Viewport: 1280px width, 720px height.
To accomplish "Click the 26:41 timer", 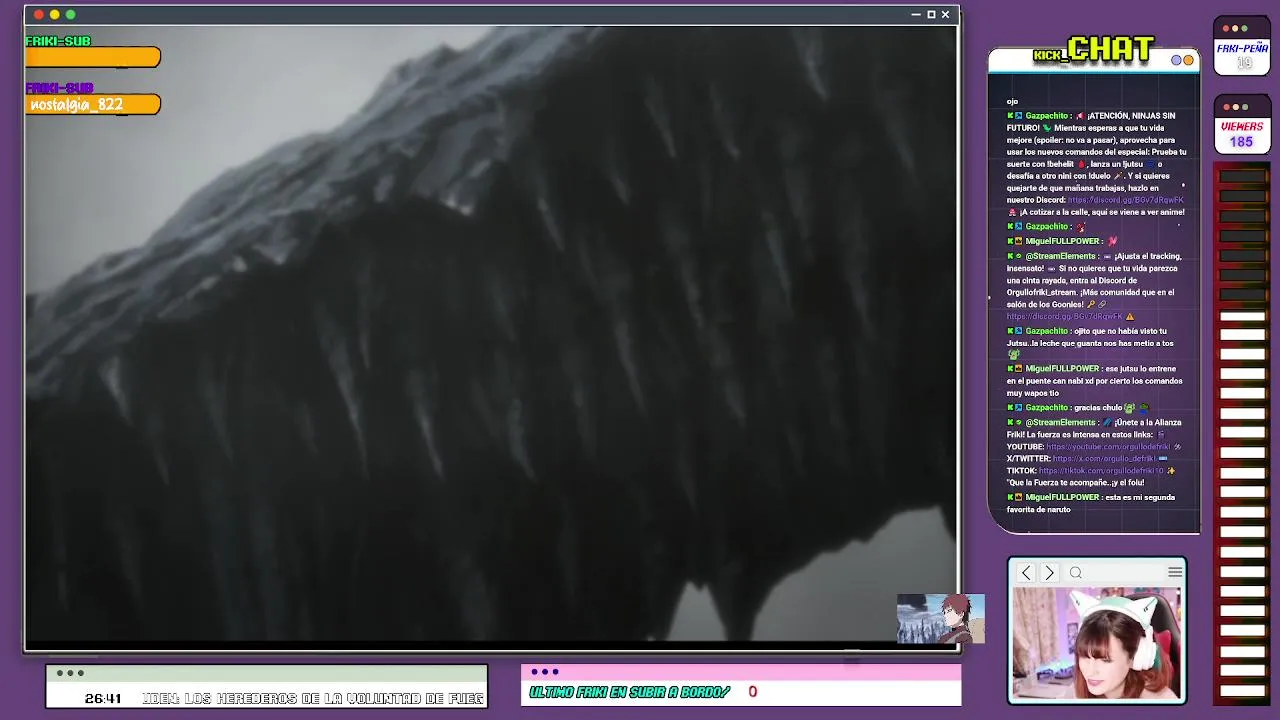I will click(x=103, y=698).
